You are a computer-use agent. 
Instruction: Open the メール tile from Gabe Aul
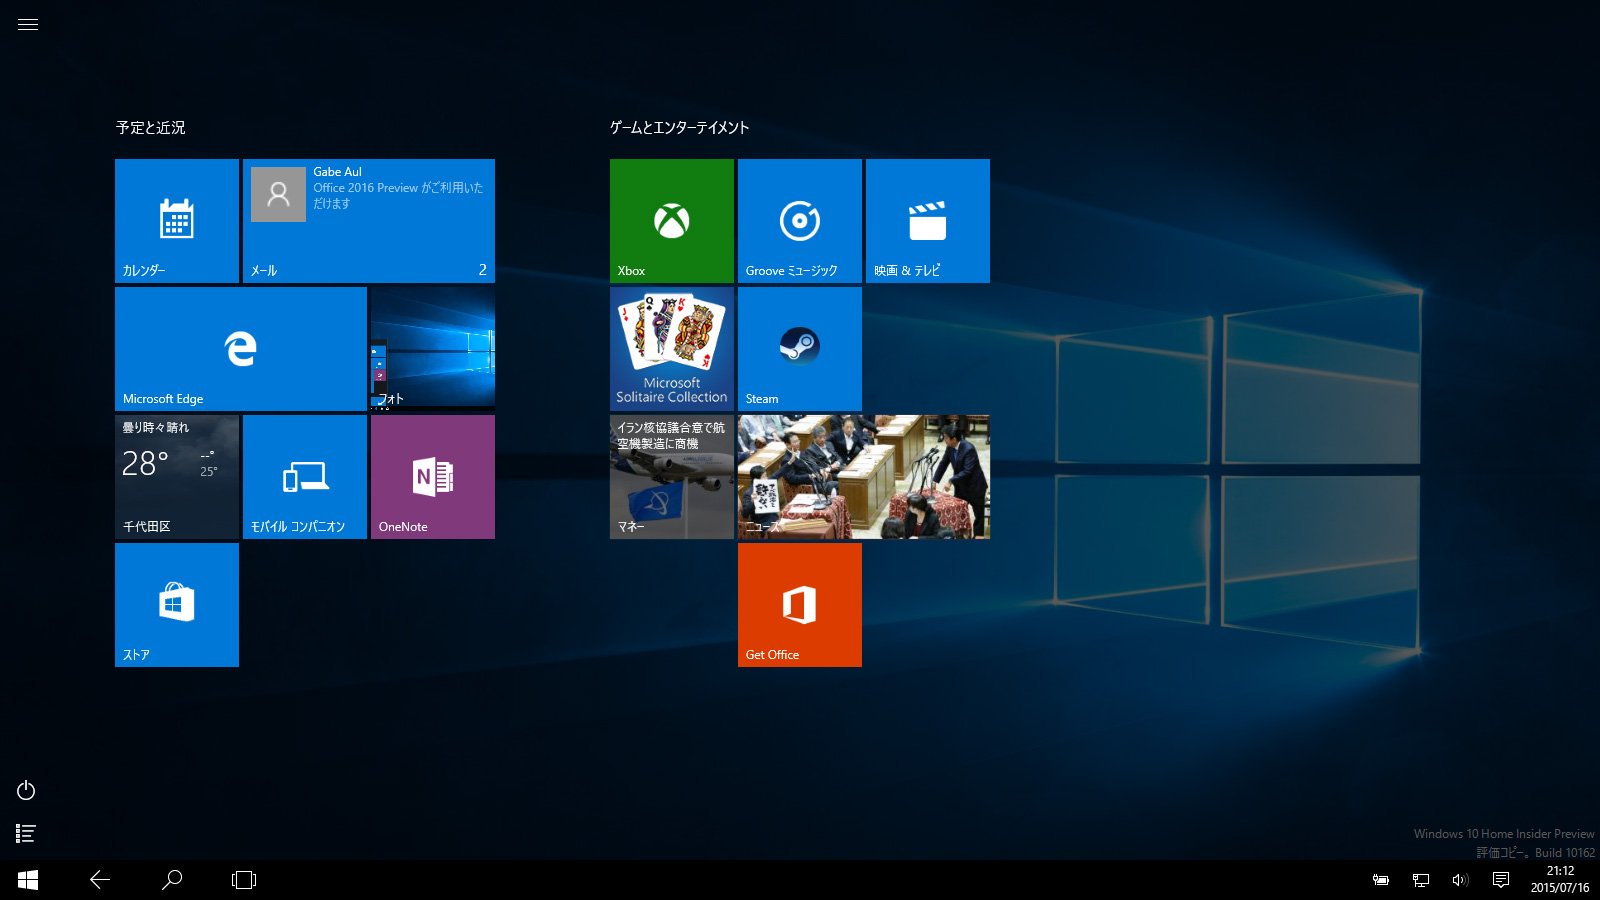pos(368,221)
